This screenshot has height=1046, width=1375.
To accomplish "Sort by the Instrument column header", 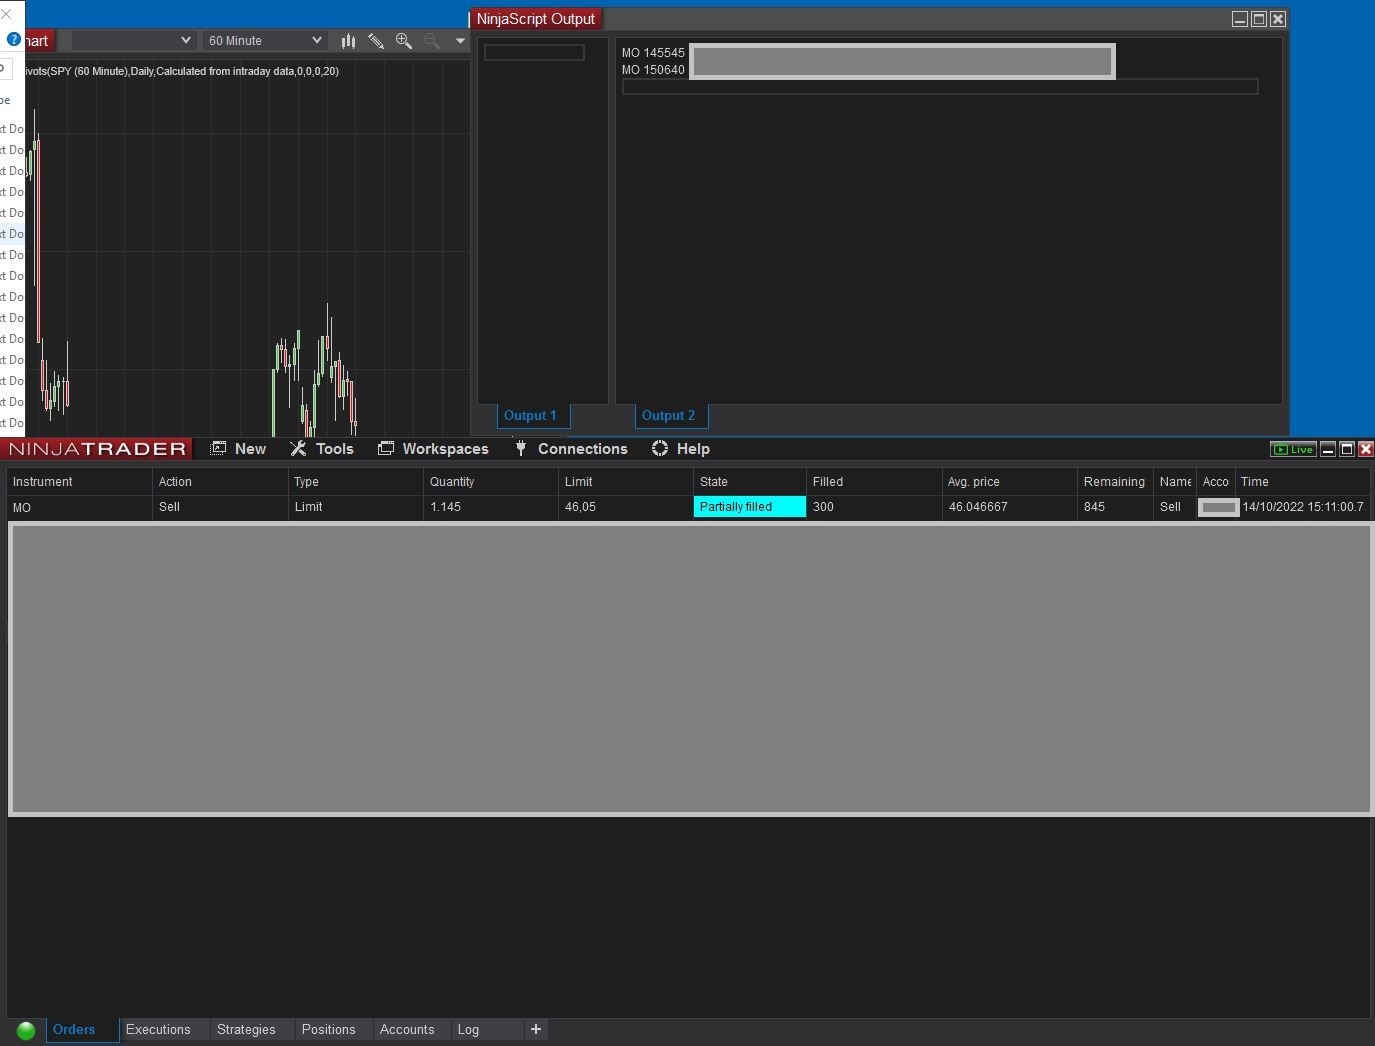I will click(x=80, y=482).
